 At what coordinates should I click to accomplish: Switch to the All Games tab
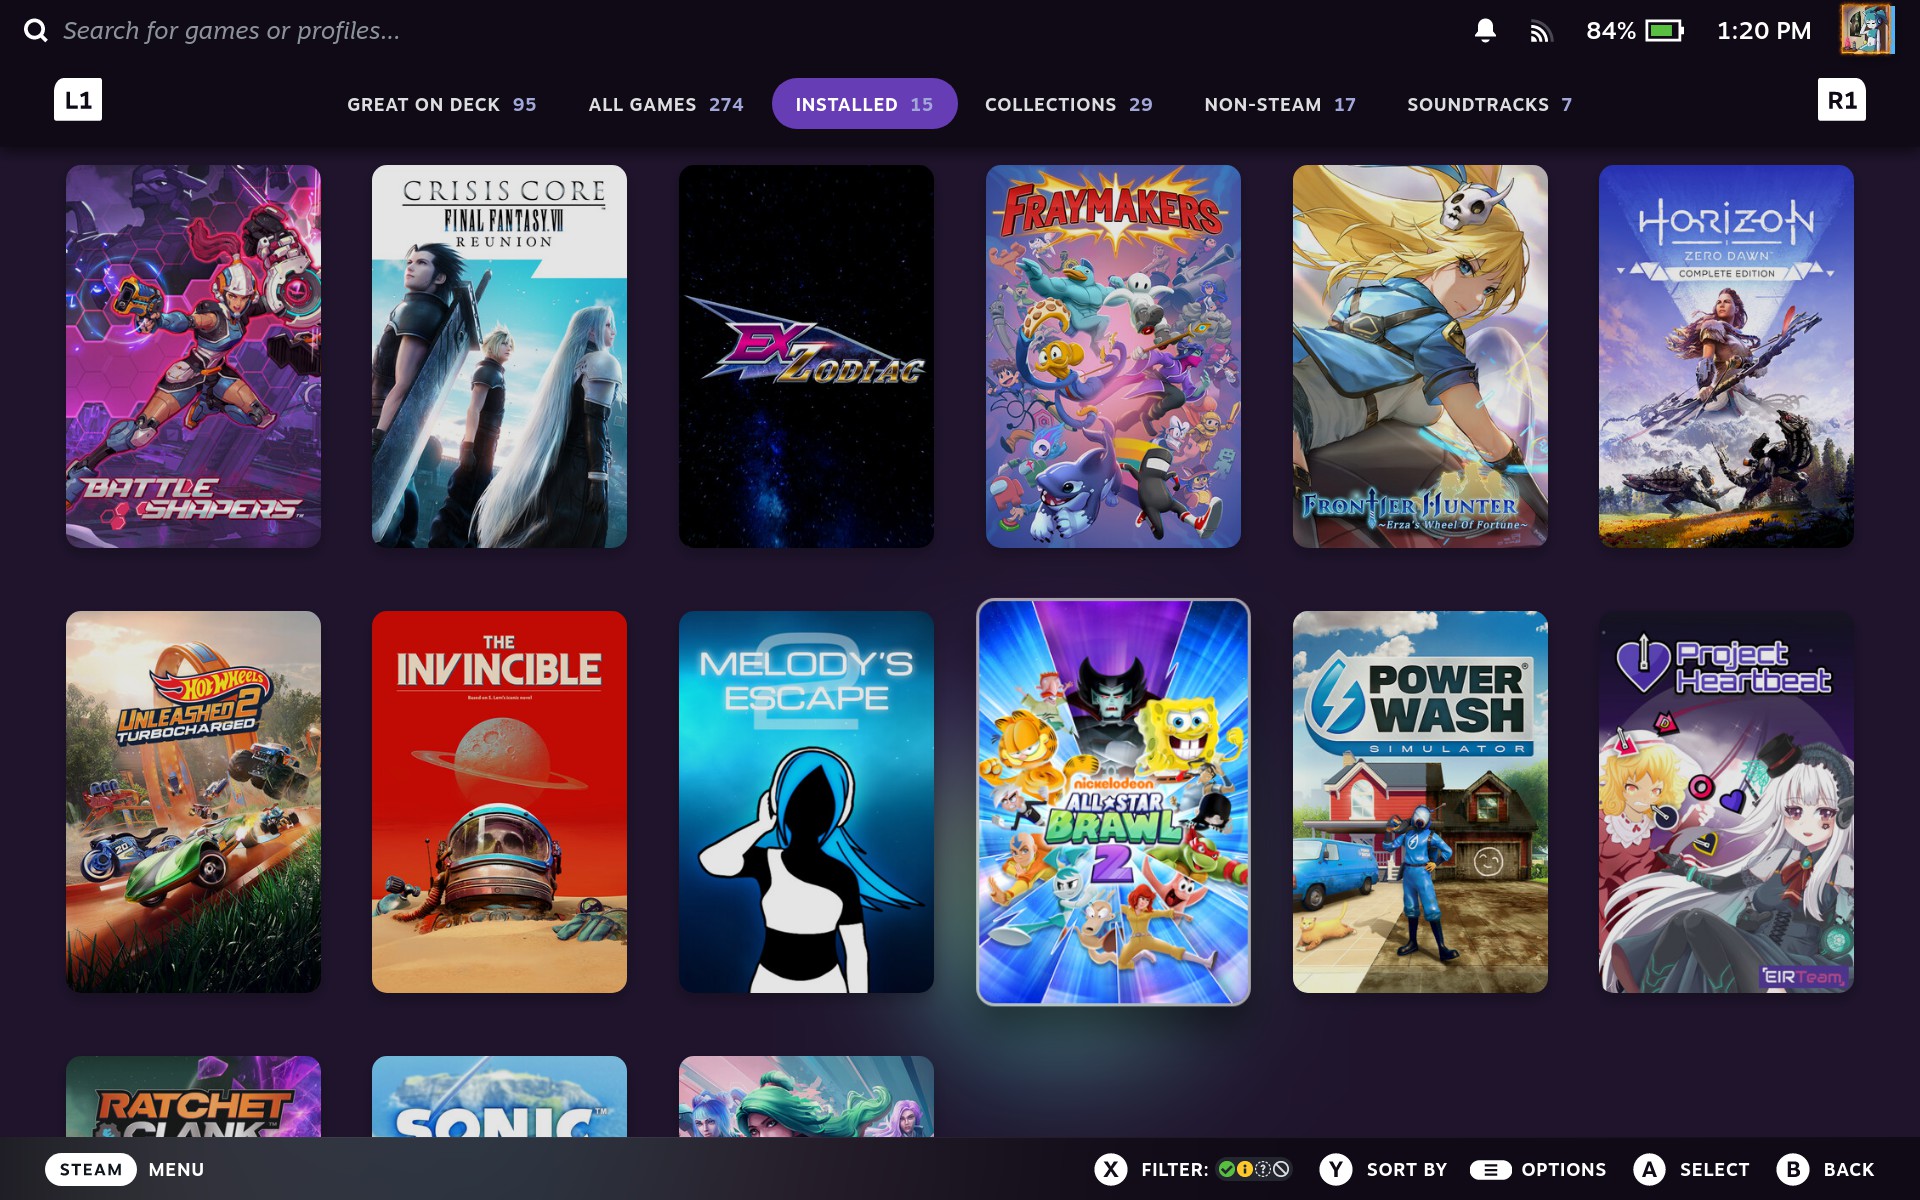(x=666, y=104)
